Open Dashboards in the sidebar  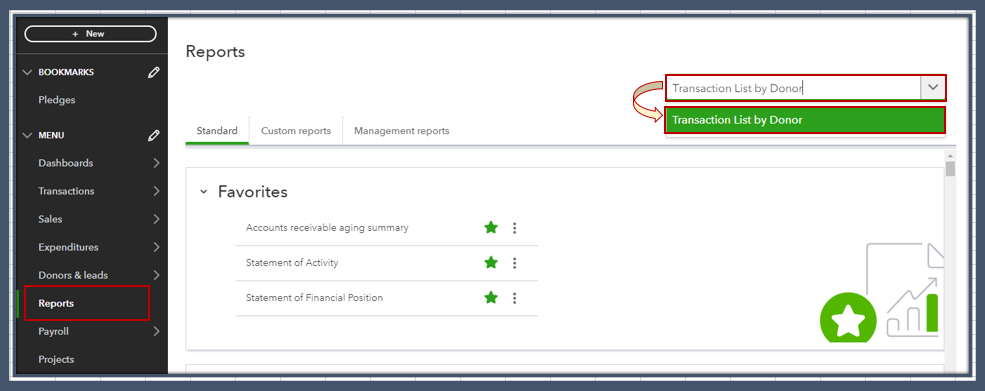click(66, 163)
